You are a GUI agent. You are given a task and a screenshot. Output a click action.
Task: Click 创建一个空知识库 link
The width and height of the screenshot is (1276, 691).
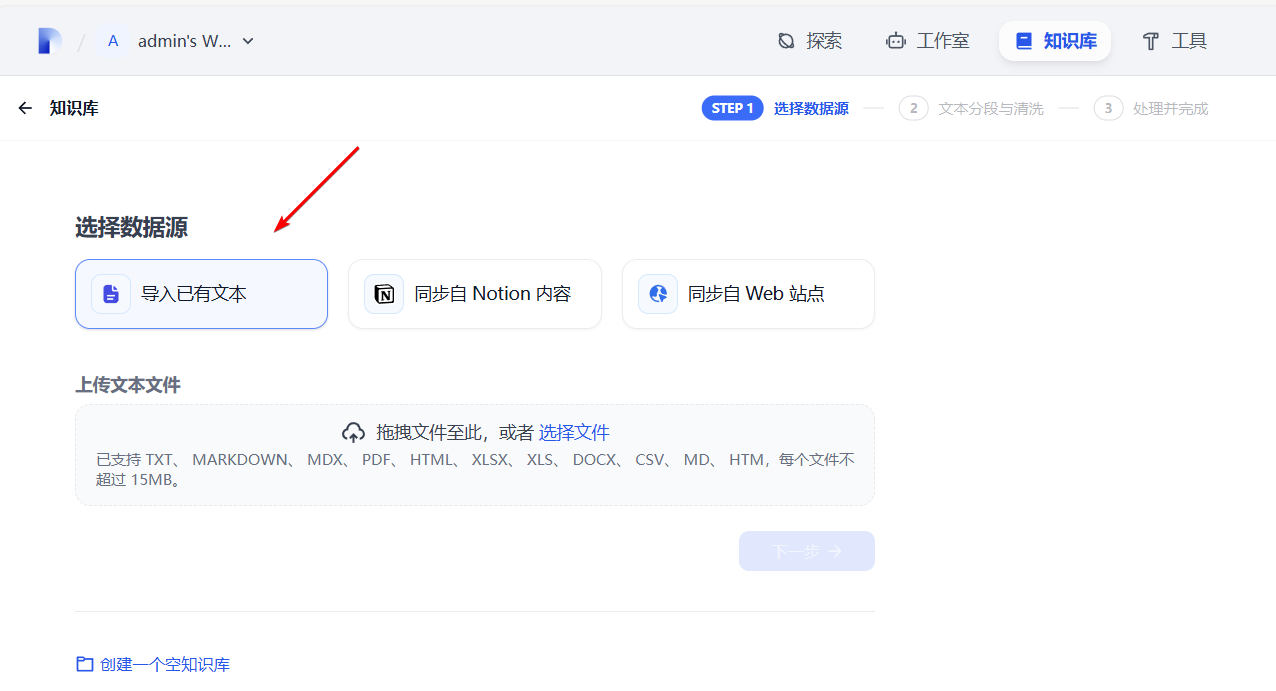[165, 664]
